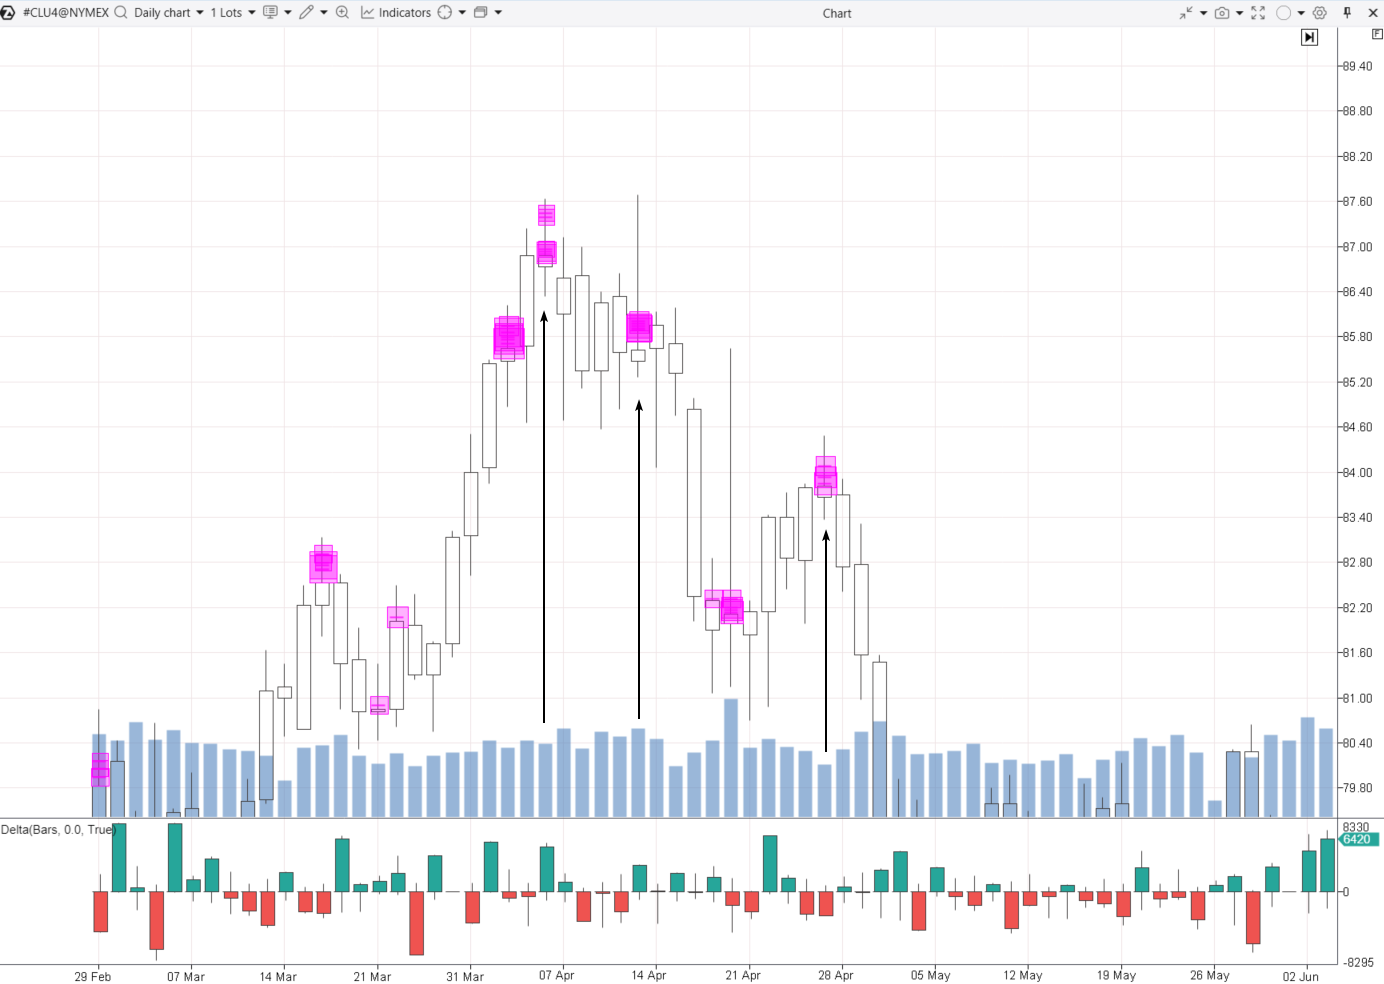The width and height of the screenshot is (1384, 984).
Task: Open the Indicators menu
Action: (x=396, y=13)
